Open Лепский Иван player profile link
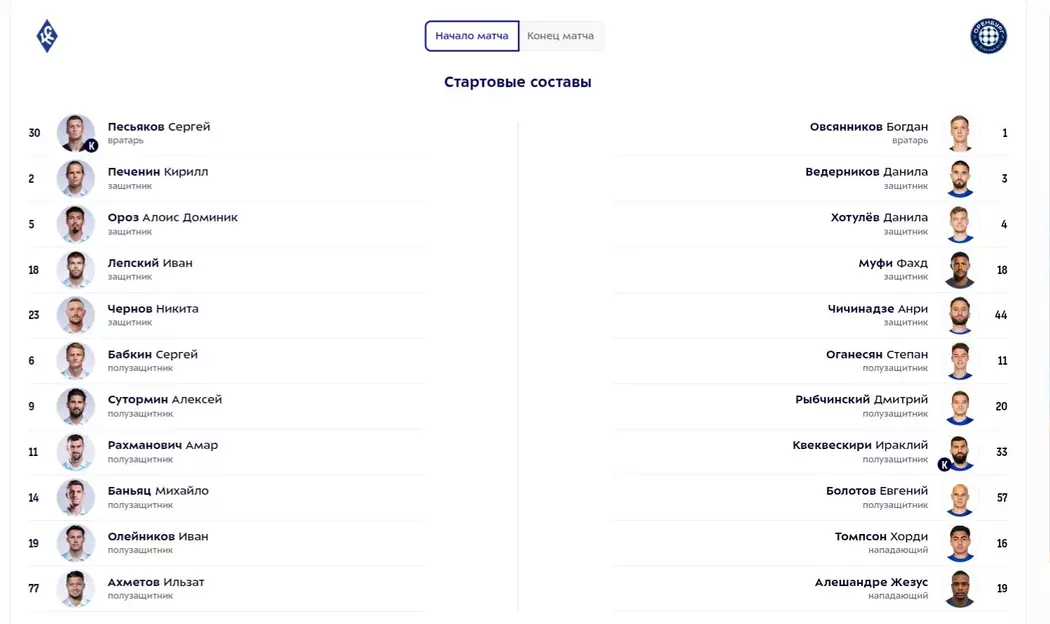 150,263
